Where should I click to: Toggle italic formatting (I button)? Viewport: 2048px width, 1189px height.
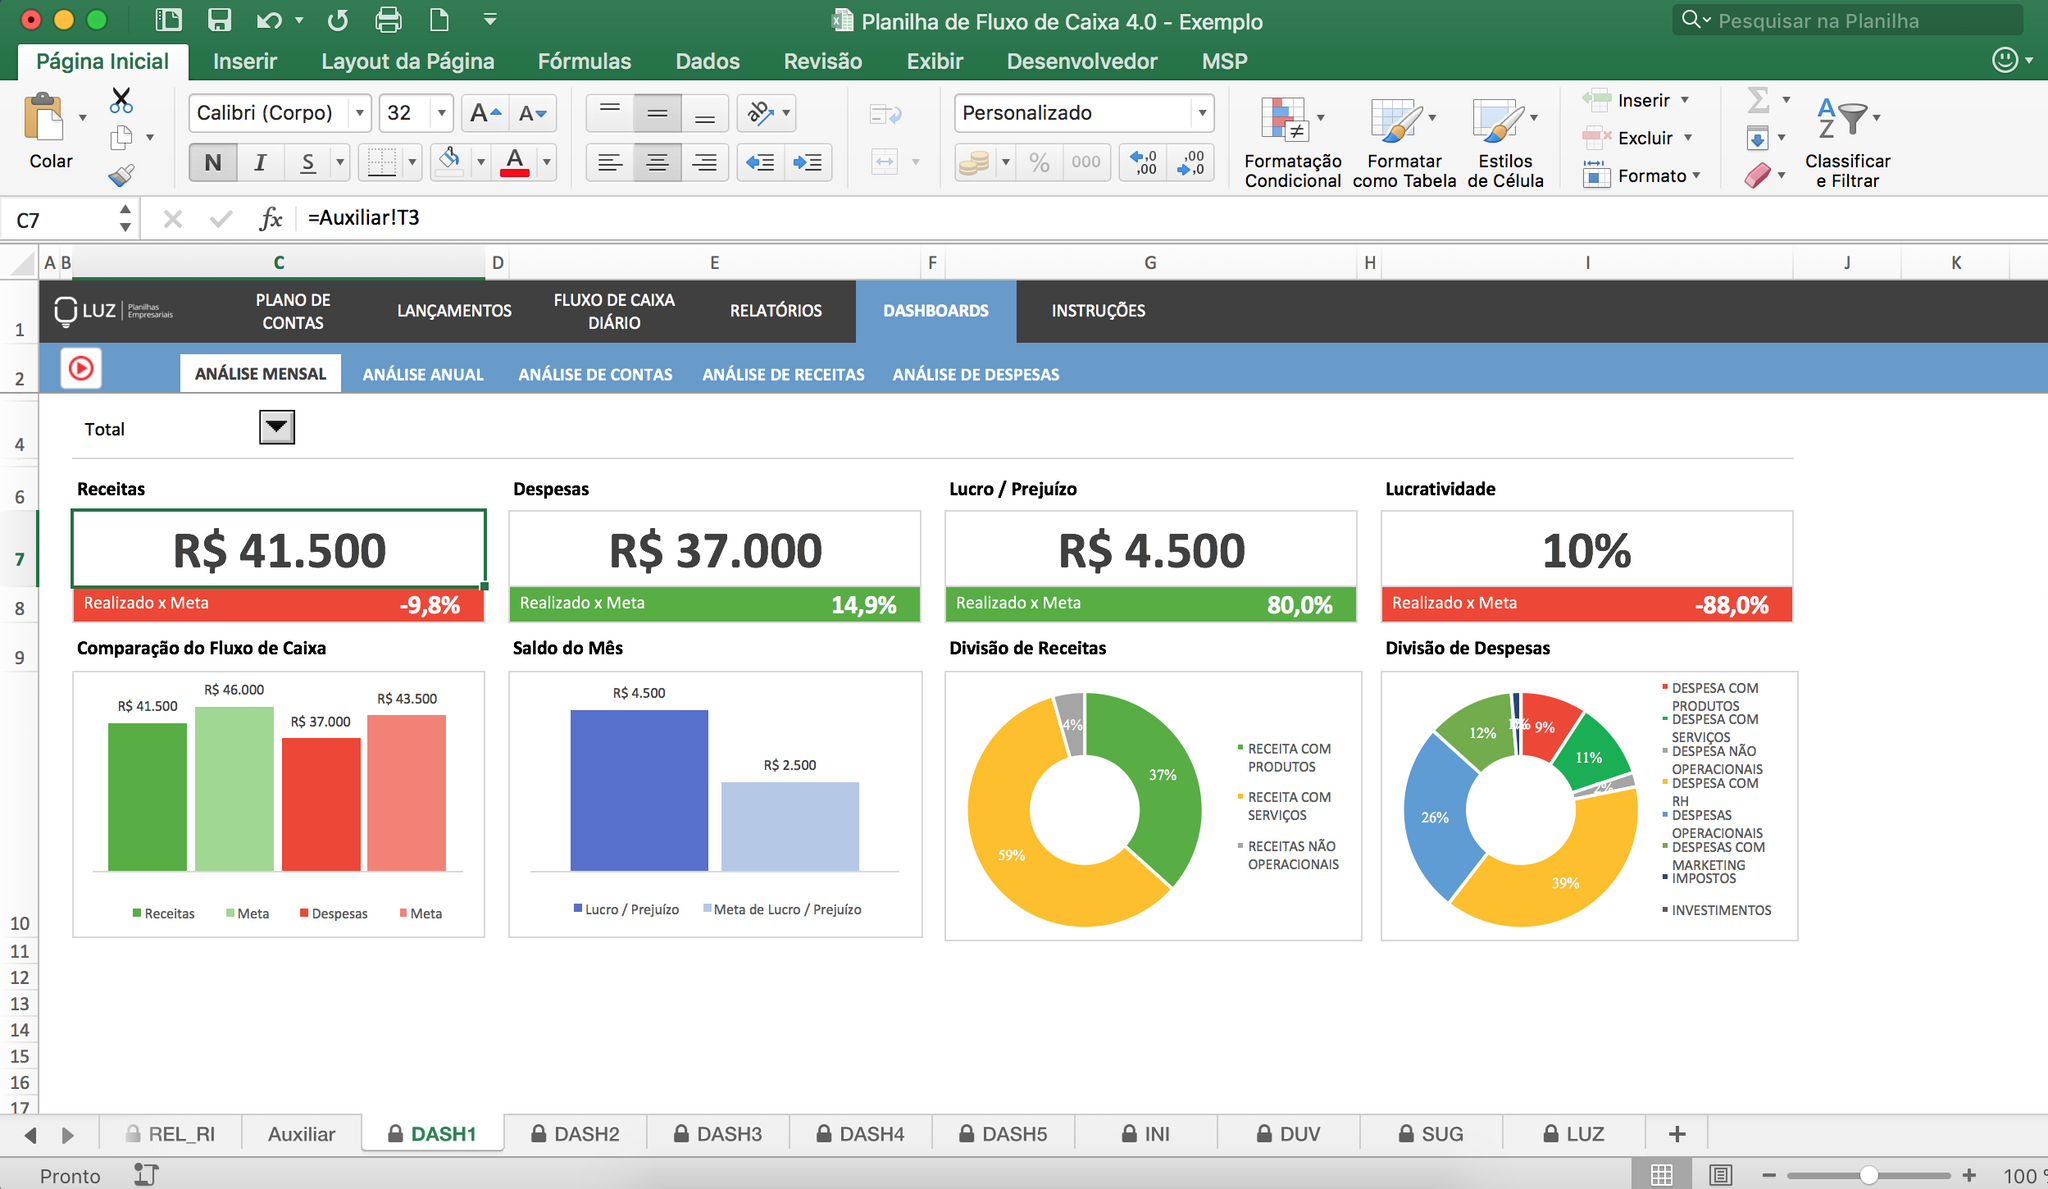click(260, 162)
